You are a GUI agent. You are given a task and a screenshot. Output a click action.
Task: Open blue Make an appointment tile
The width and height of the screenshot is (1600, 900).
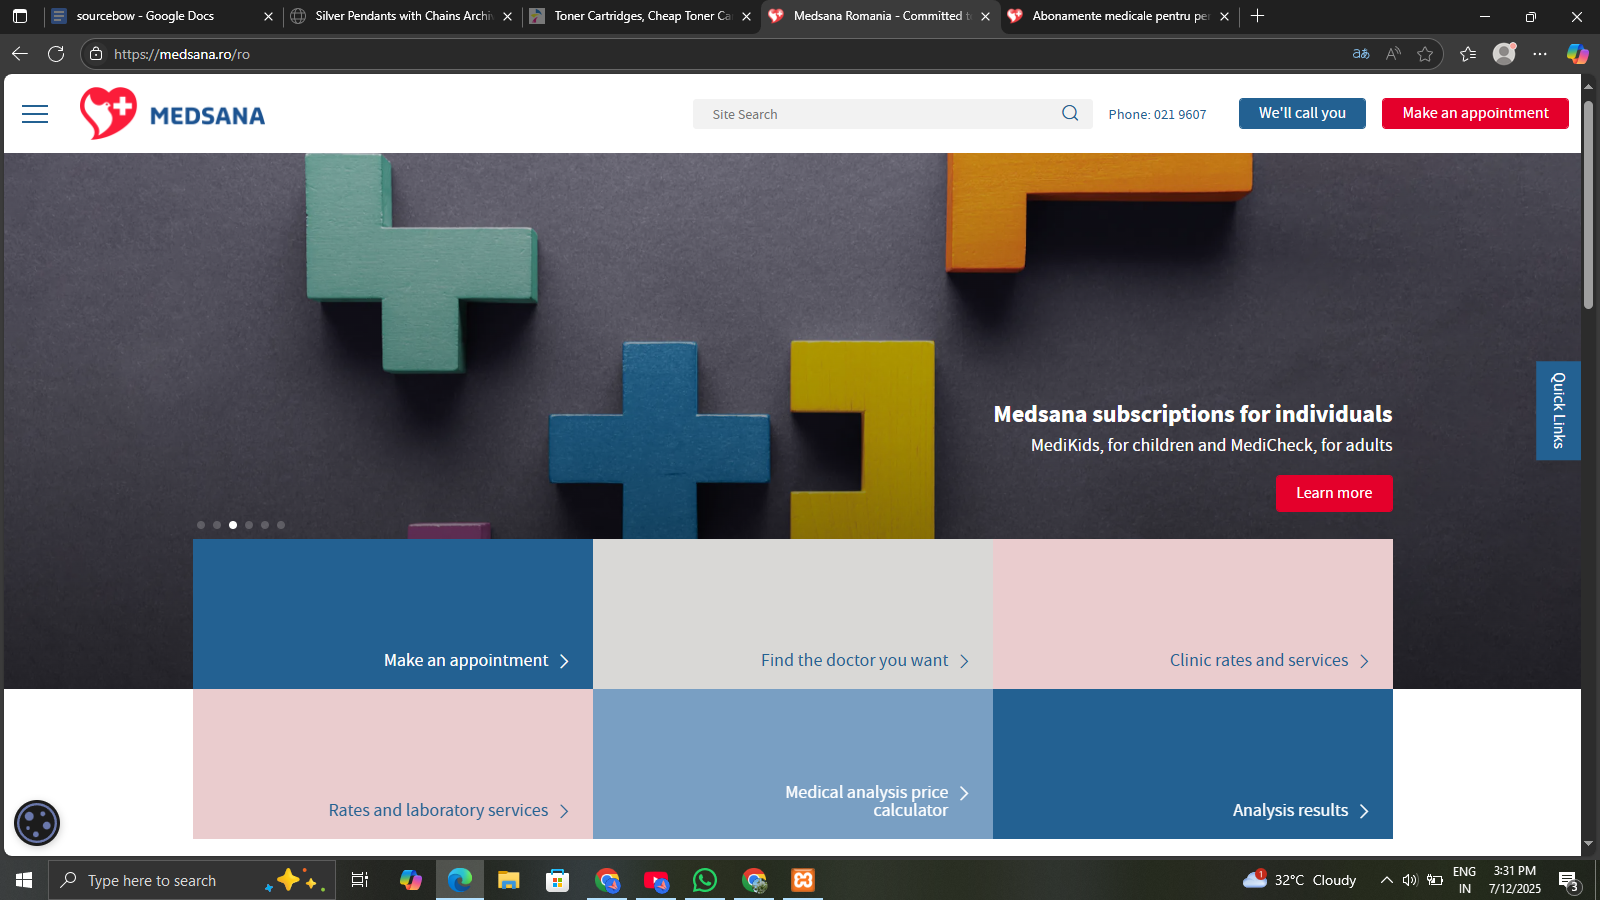(x=393, y=614)
